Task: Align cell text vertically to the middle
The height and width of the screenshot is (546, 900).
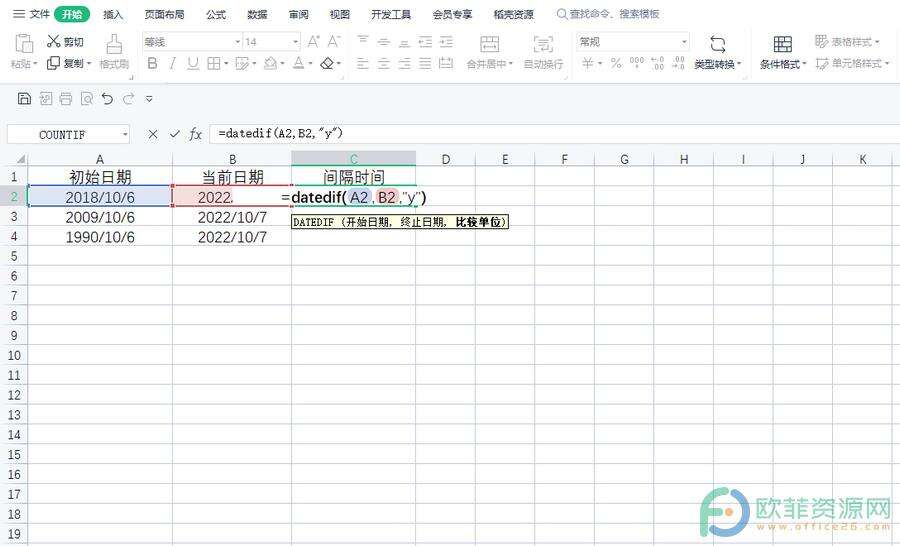Action: [x=383, y=41]
